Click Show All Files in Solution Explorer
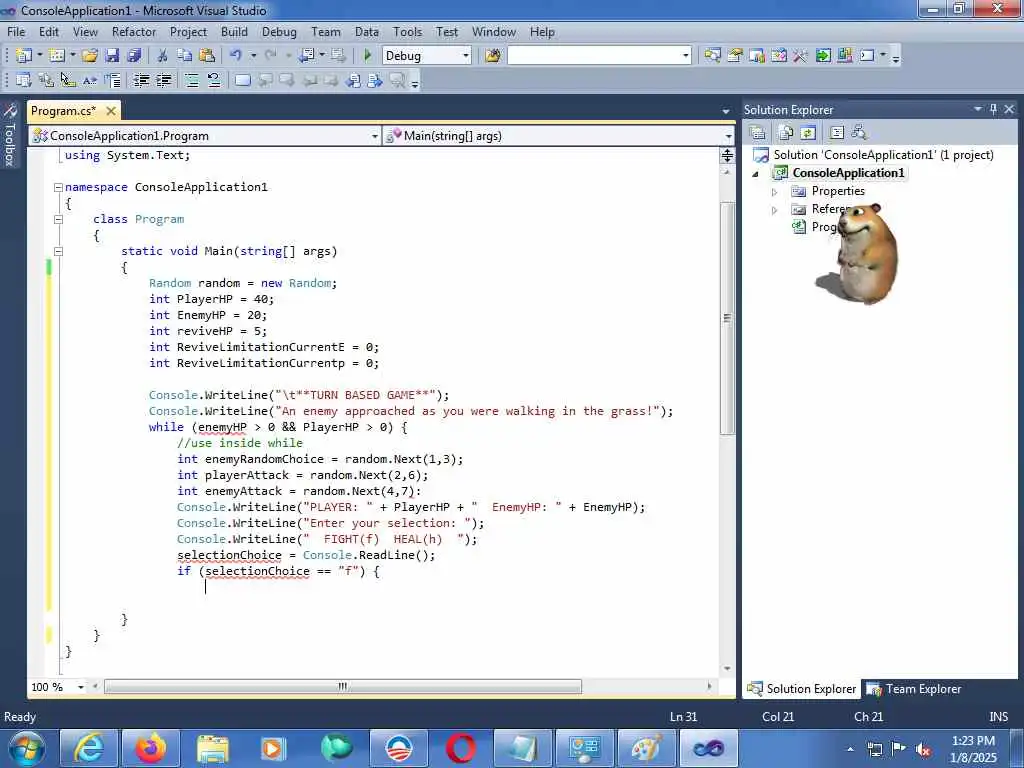1024x768 pixels. 785,133
